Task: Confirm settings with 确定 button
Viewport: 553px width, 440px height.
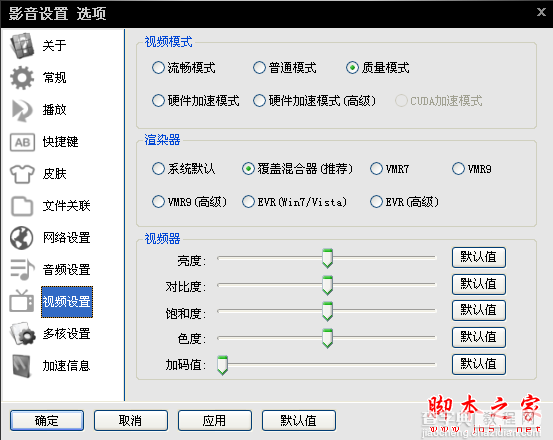Action: (x=47, y=420)
